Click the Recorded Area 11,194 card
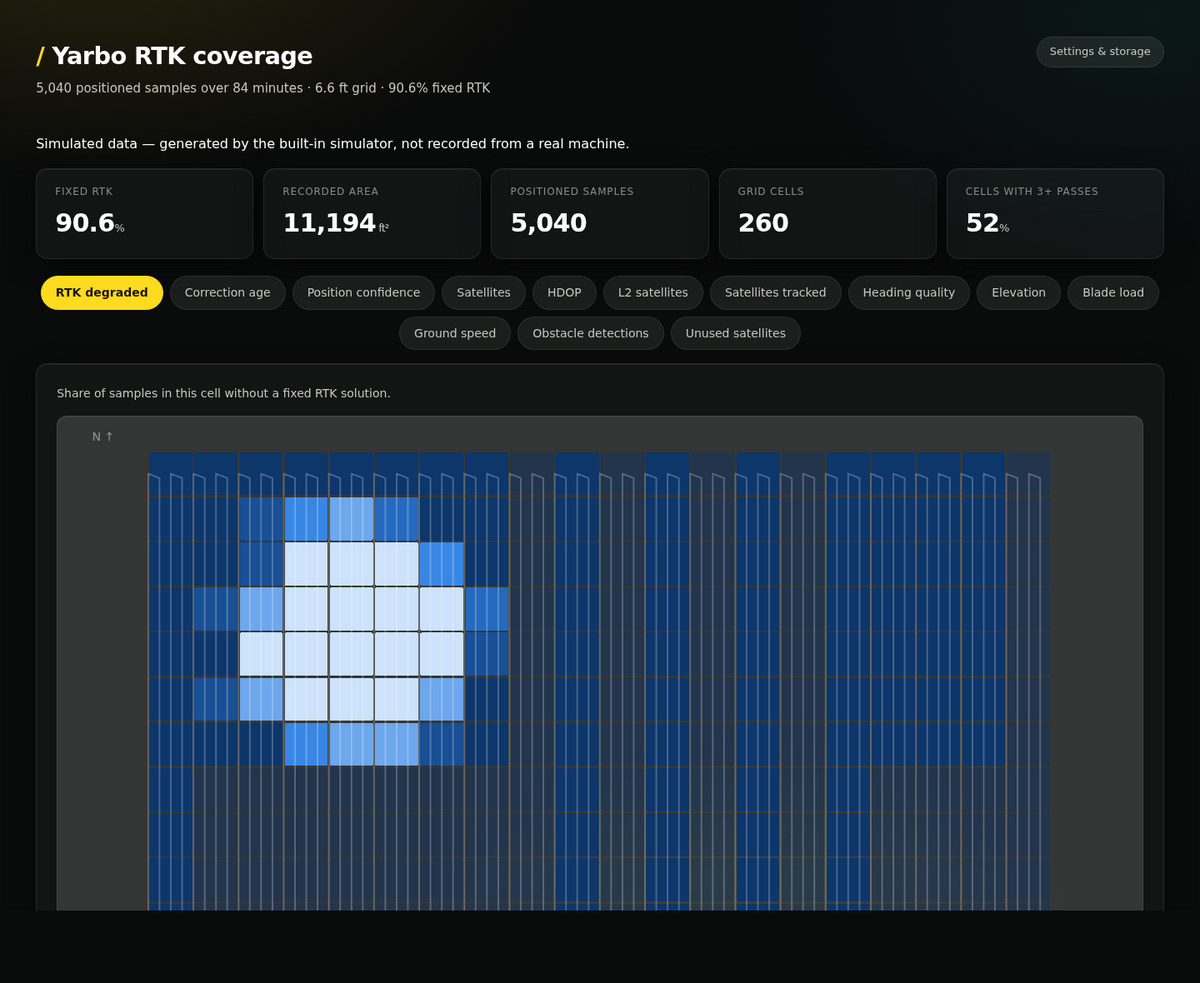The image size is (1200, 983). (372, 214)
